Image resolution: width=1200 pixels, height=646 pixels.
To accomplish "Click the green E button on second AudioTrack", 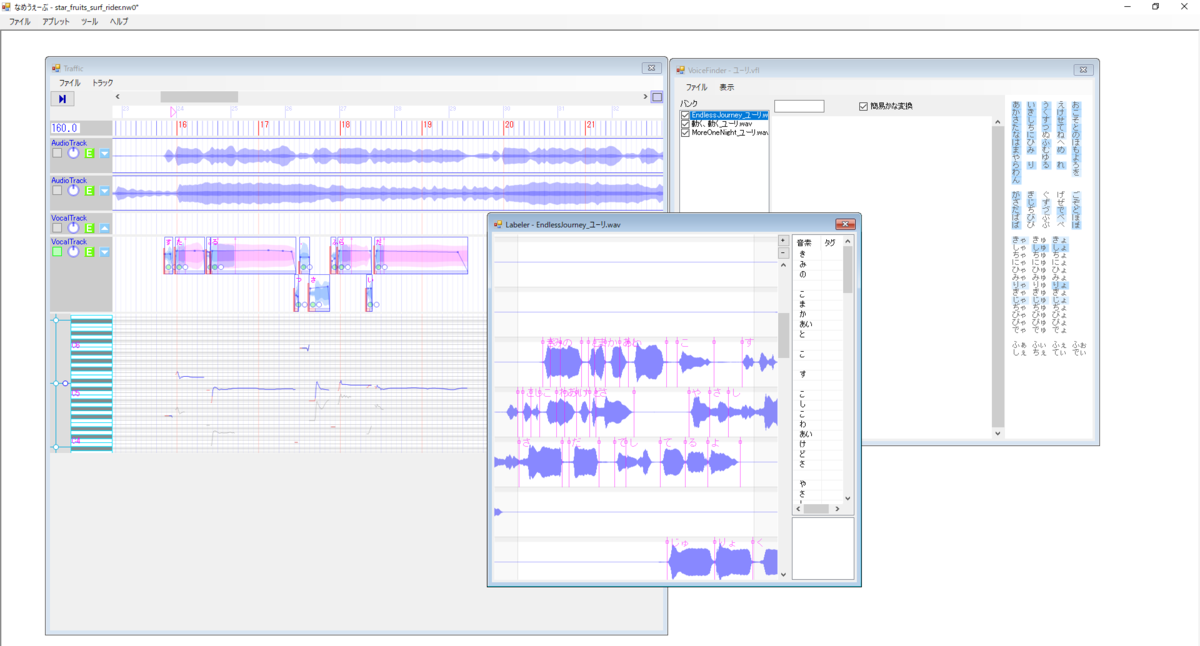I will coord(89,191).
